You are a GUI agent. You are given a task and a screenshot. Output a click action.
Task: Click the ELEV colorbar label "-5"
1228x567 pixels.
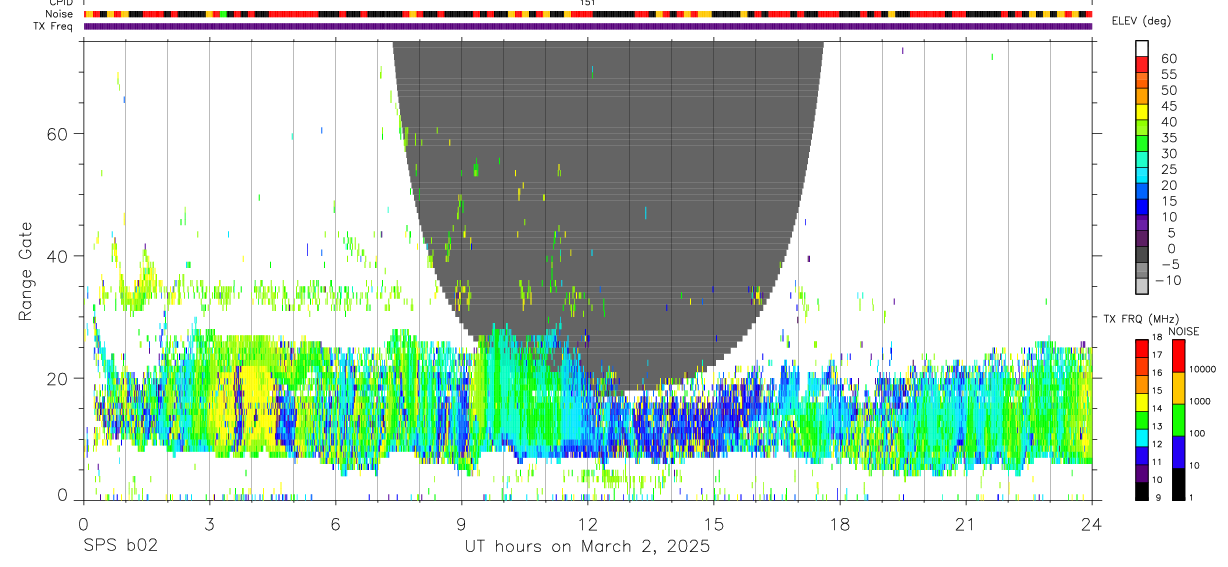pos(1168,264)
